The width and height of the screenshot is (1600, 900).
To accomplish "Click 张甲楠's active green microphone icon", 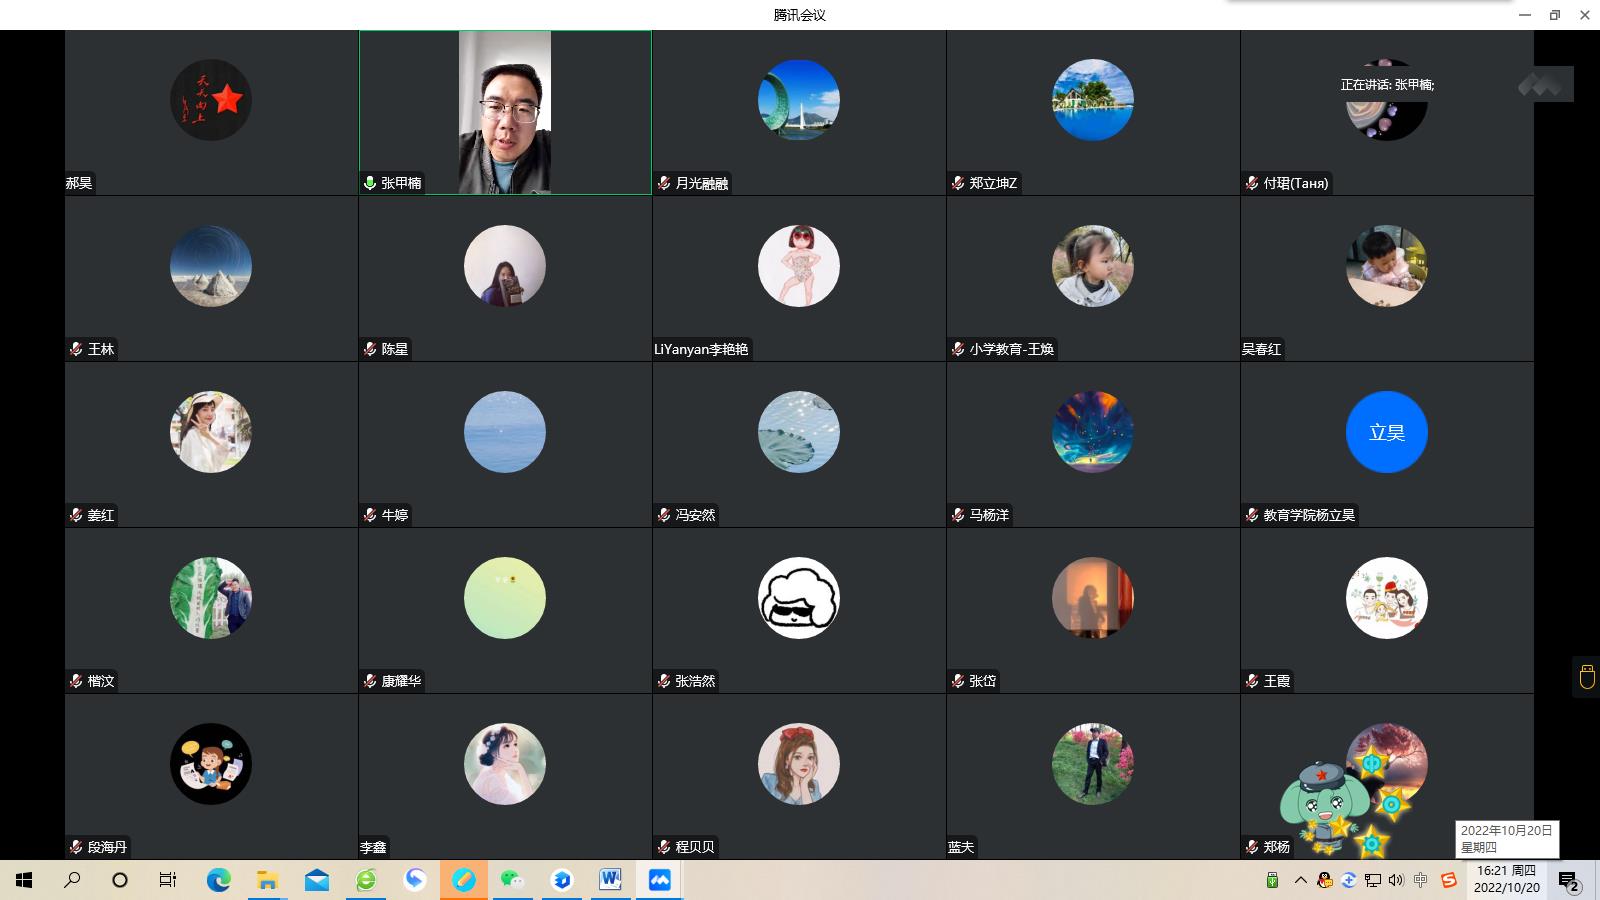I will pos(370,183).
